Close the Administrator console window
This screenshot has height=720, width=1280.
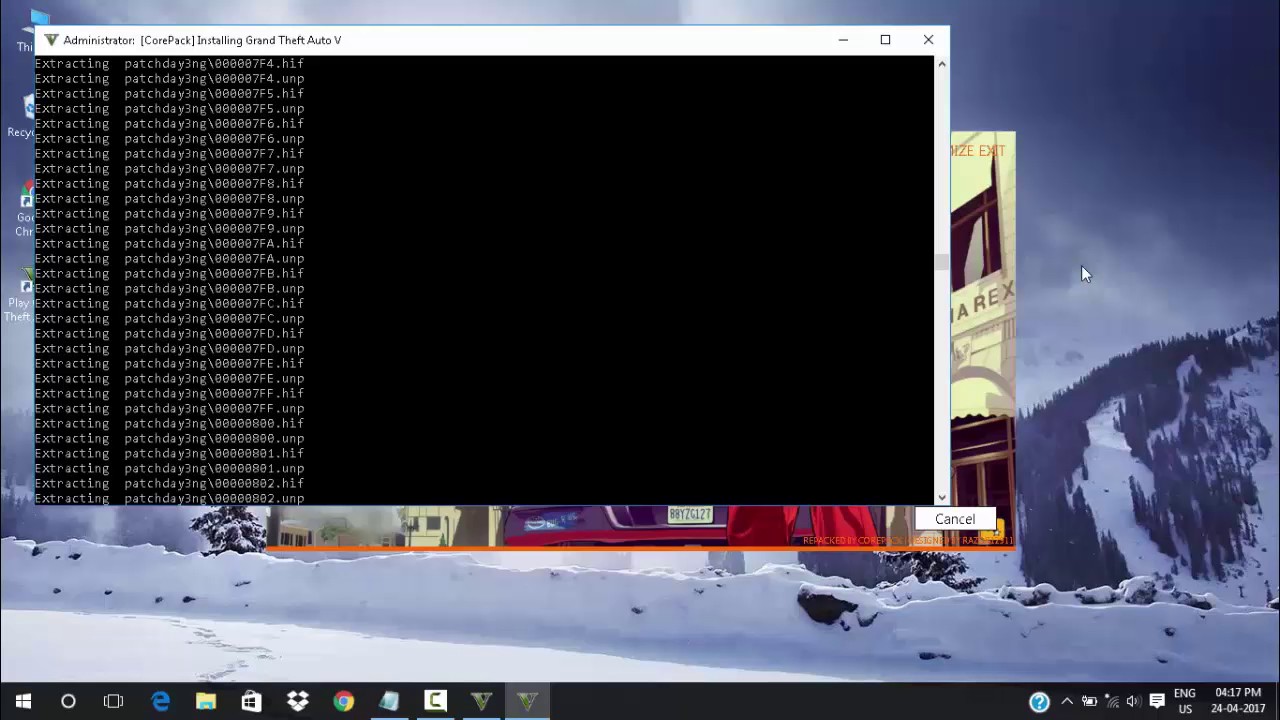click(x=928, y=40)
